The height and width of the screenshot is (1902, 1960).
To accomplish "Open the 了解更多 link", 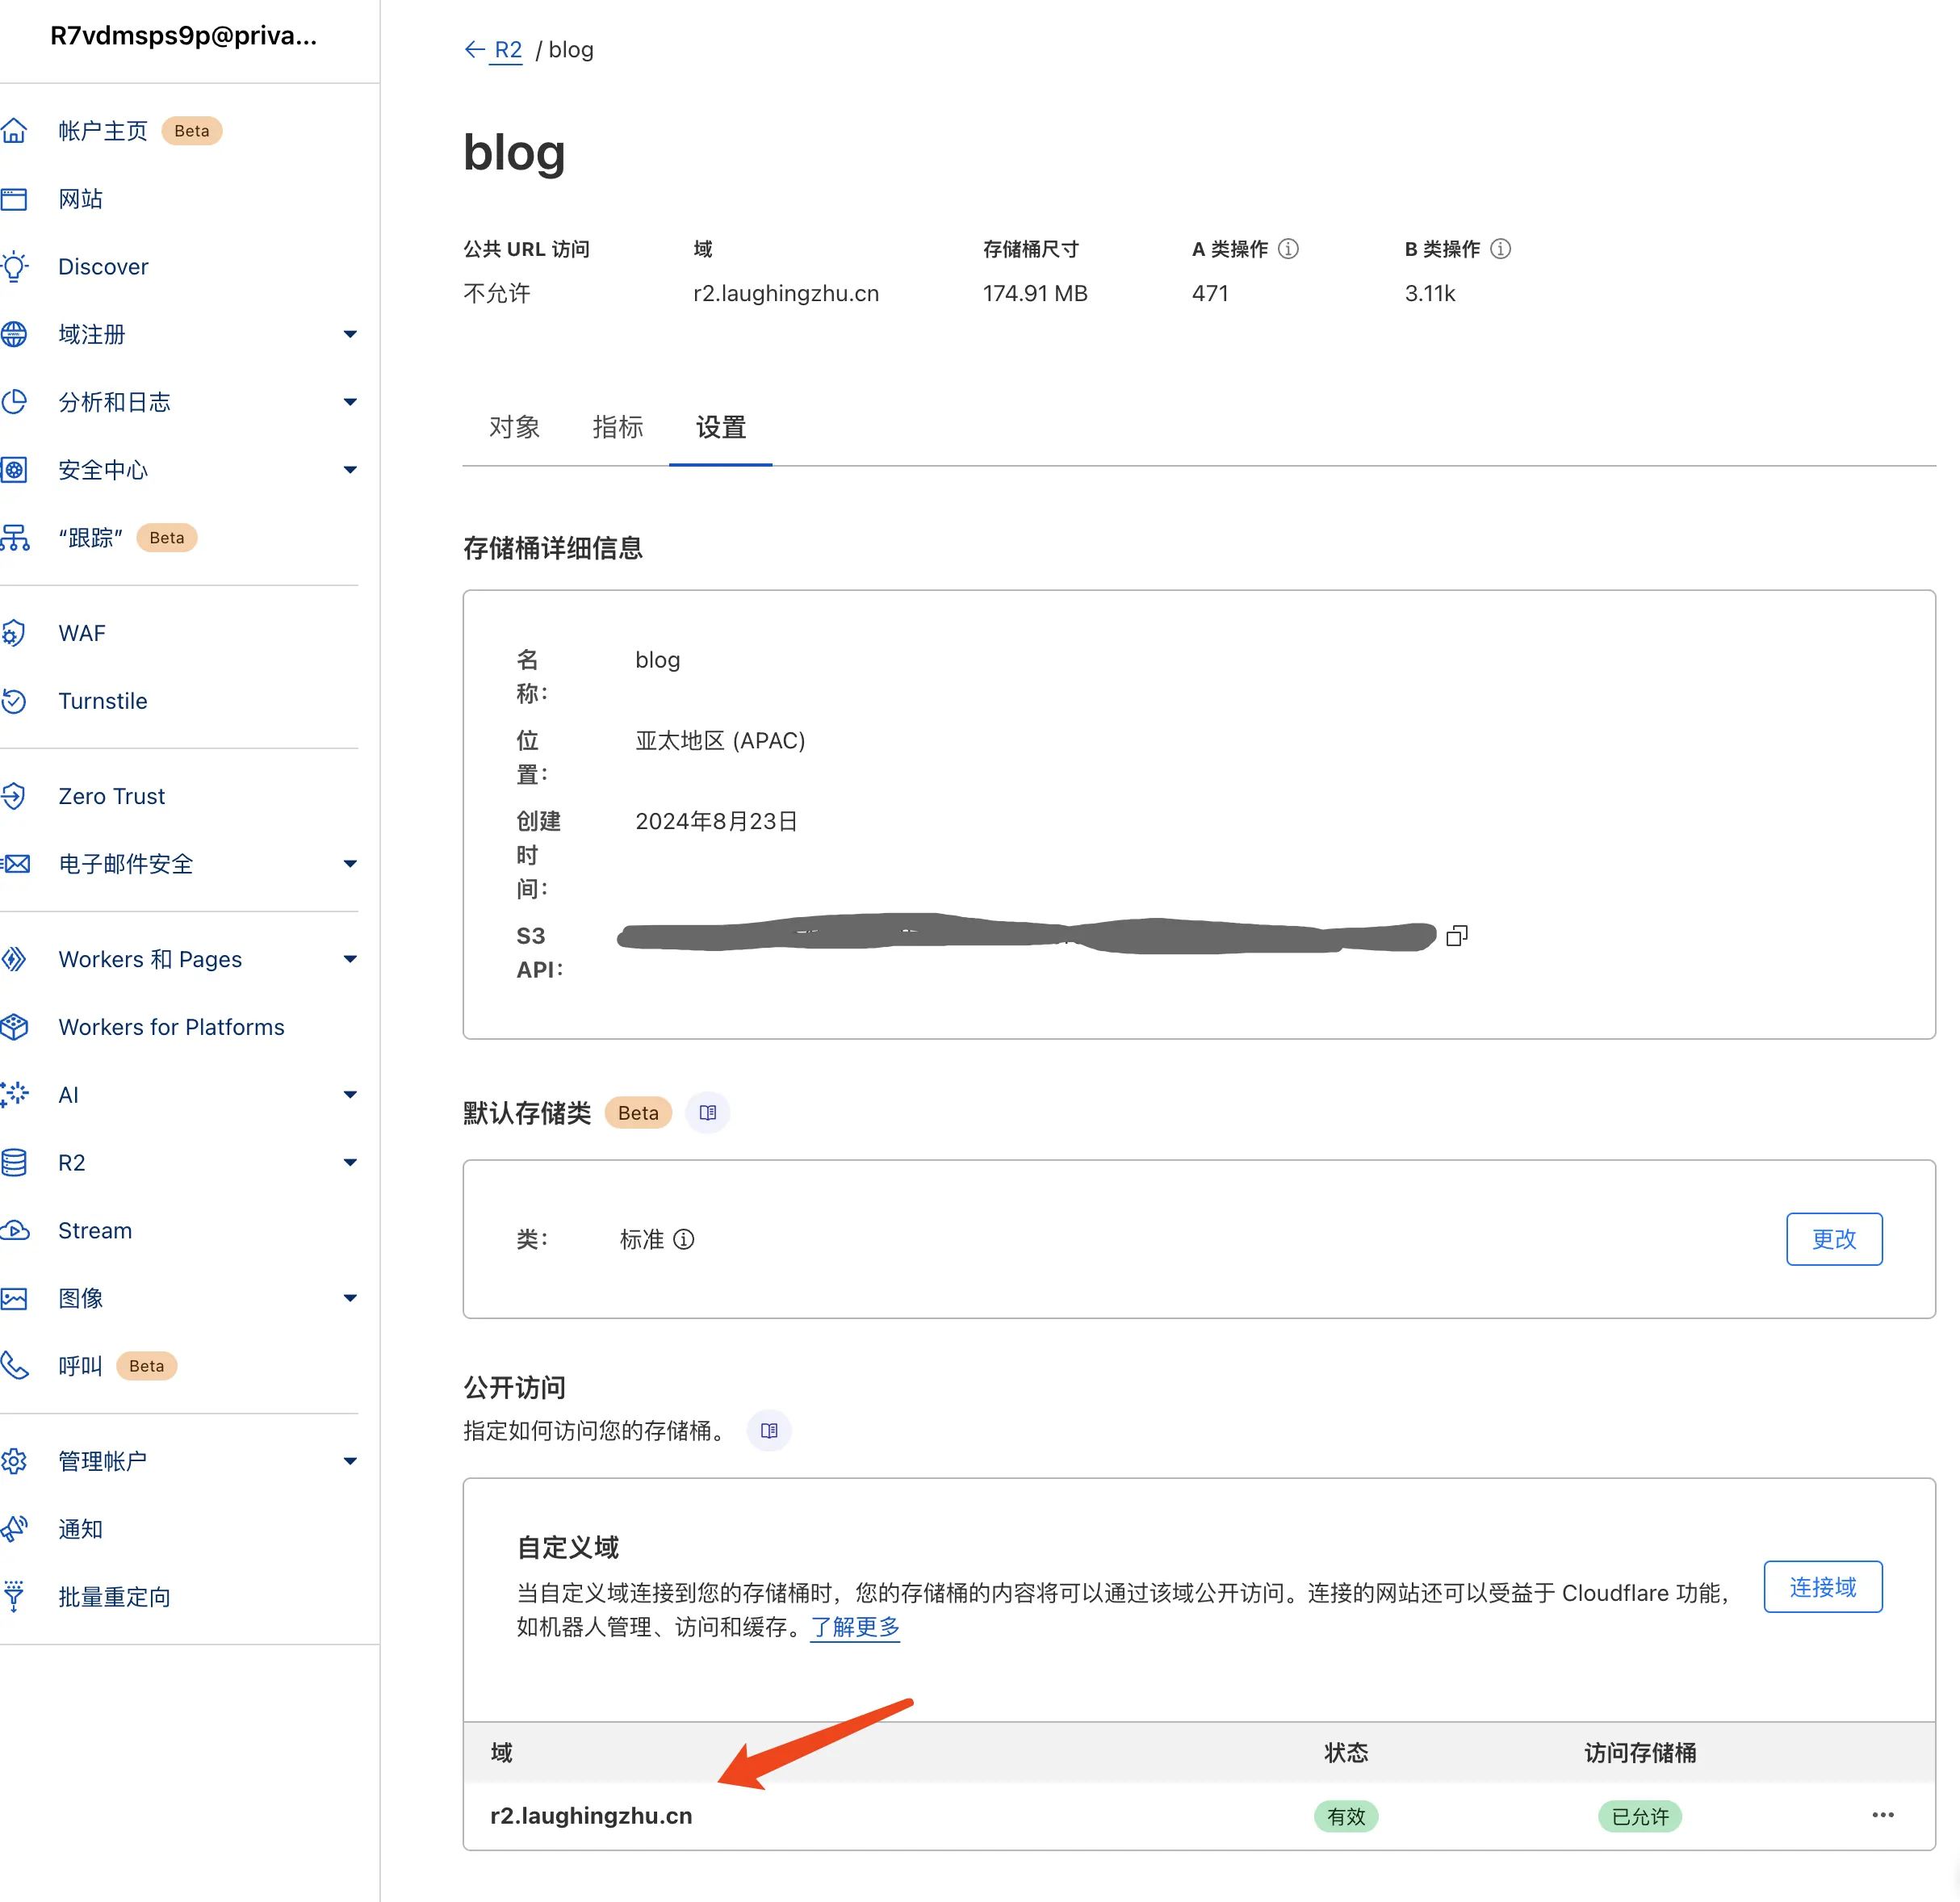I will click(854, 1627).
